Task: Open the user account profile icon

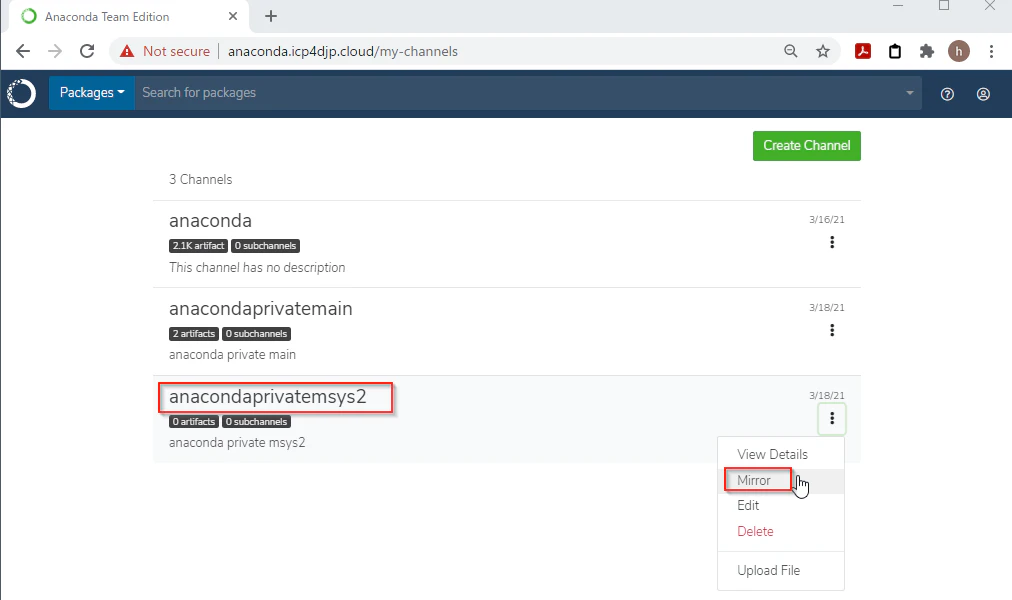Action: coord(983,94)
